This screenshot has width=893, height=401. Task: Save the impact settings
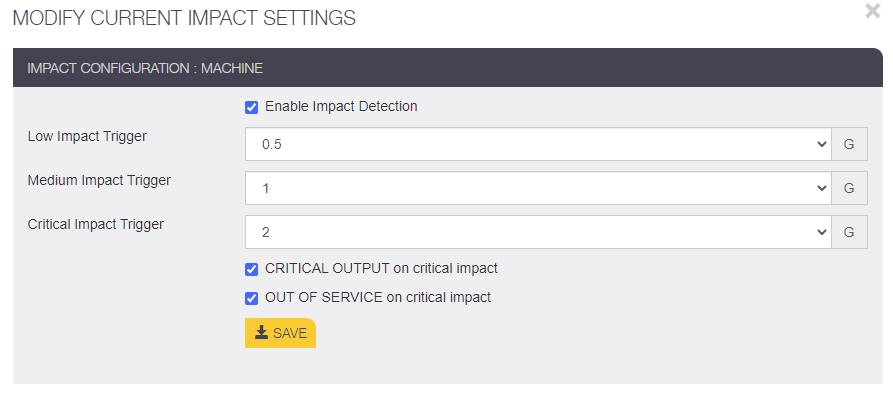coord(280,333)
